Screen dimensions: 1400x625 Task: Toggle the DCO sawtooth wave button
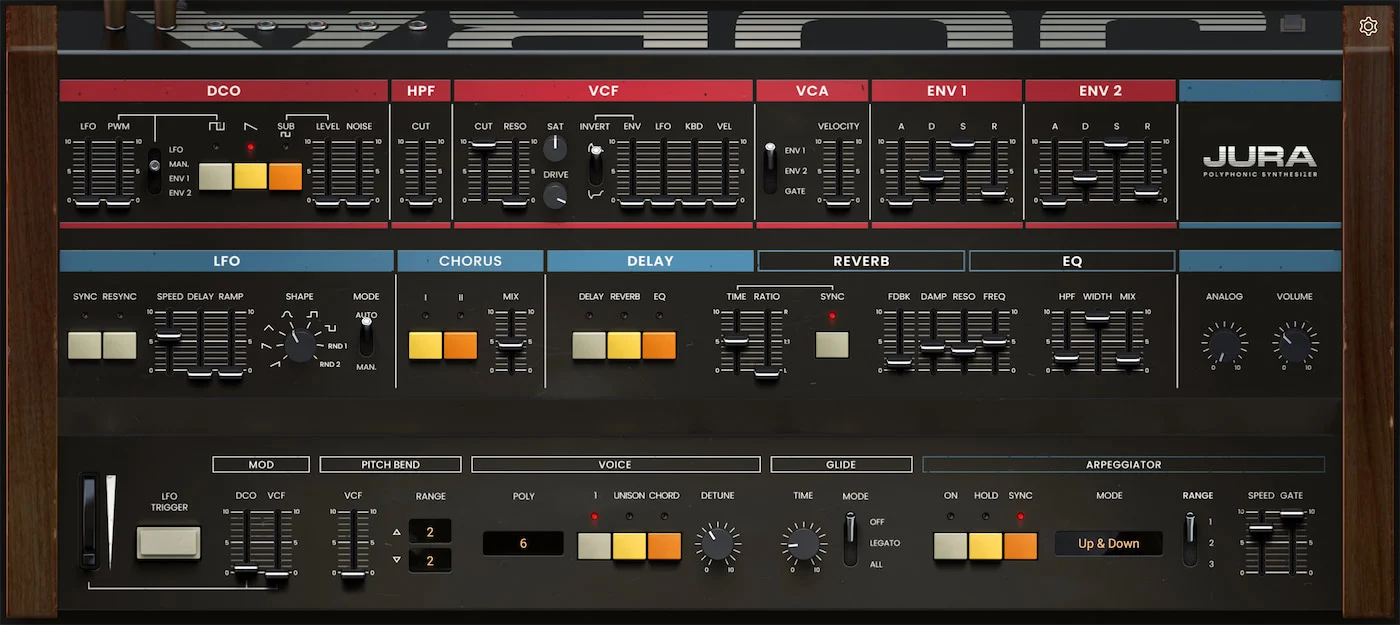click(250, 176)
